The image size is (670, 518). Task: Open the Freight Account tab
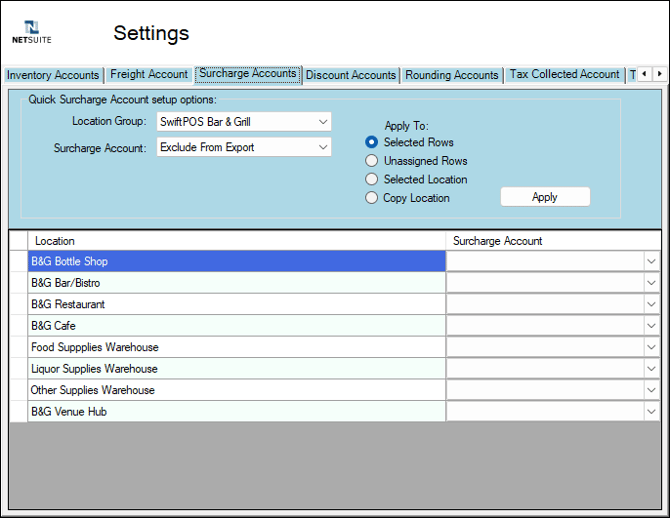coord(149,74)
